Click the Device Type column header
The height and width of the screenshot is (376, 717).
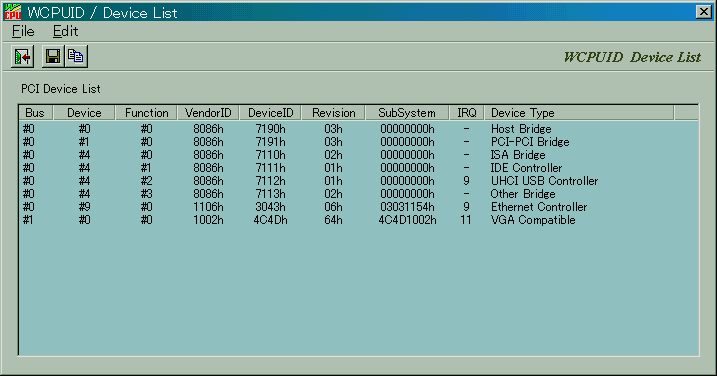[x=579, y=113]
